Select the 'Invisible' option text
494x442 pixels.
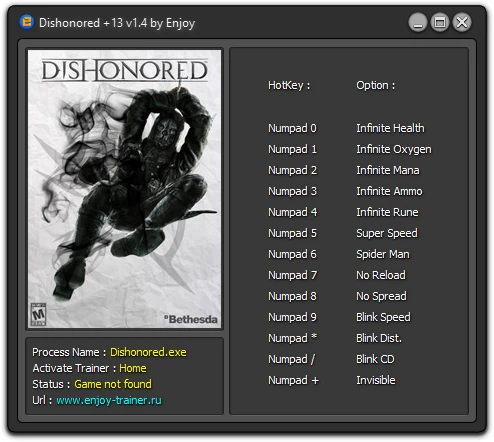coord(376,380)
